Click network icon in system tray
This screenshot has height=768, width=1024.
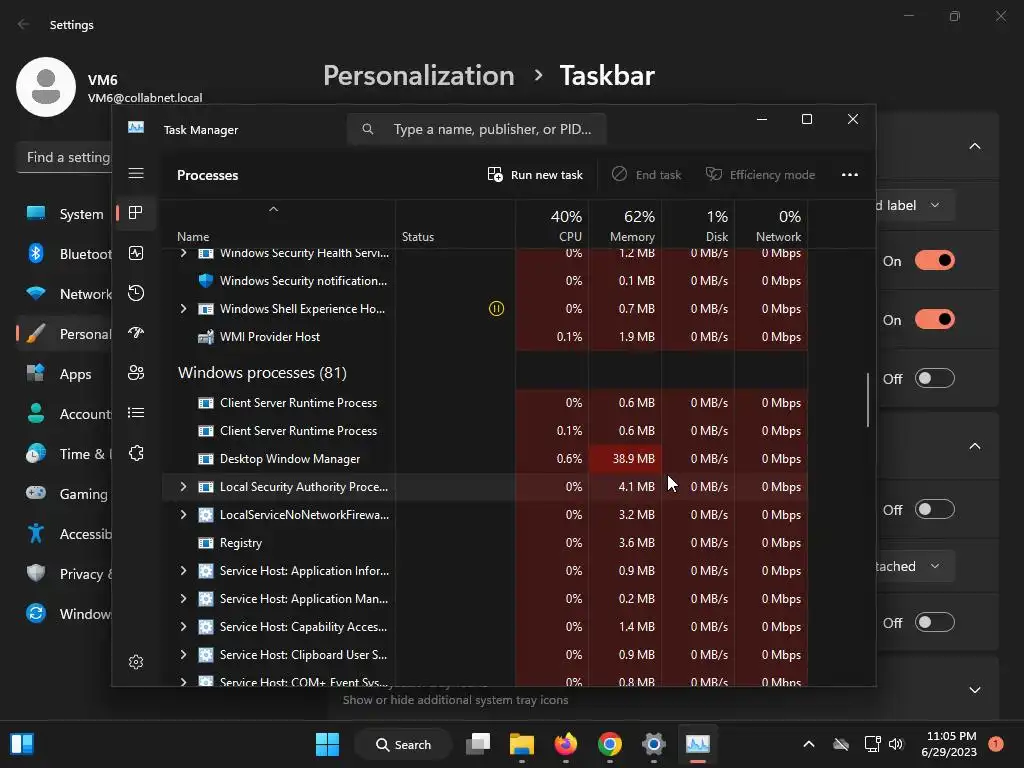872,744
